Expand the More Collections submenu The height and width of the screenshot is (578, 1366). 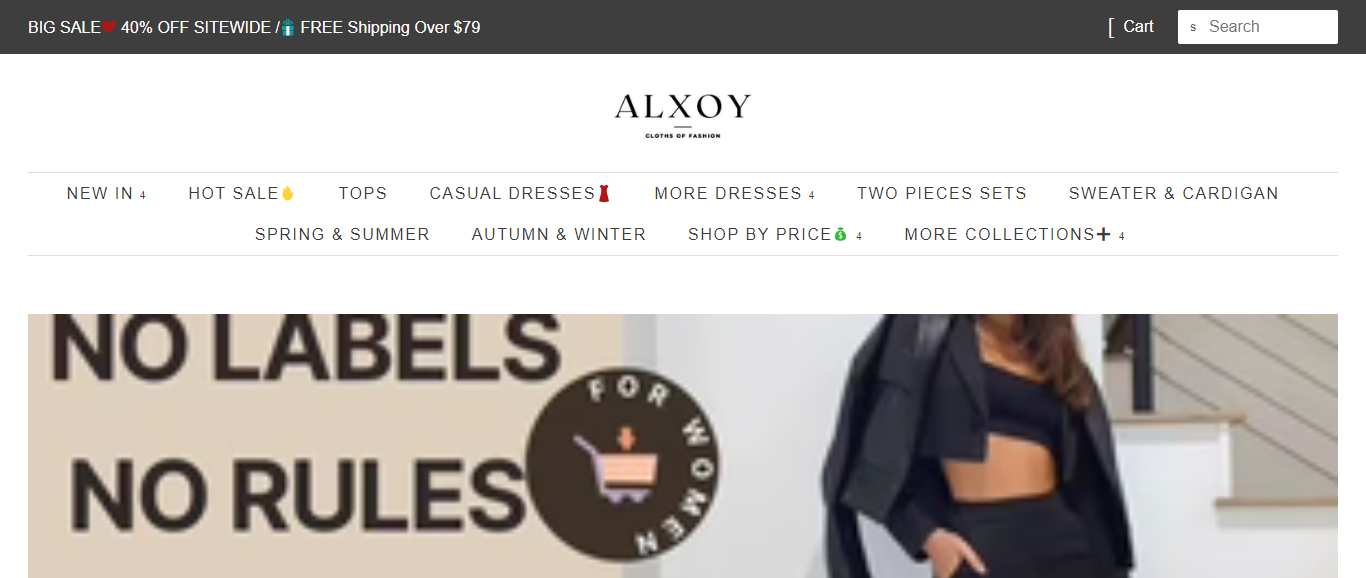1122,236
